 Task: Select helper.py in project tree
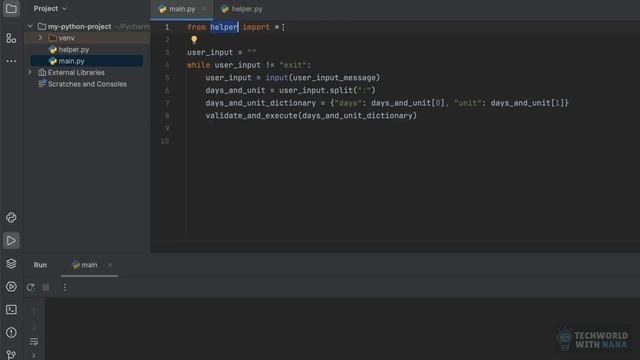pos(87,49)
